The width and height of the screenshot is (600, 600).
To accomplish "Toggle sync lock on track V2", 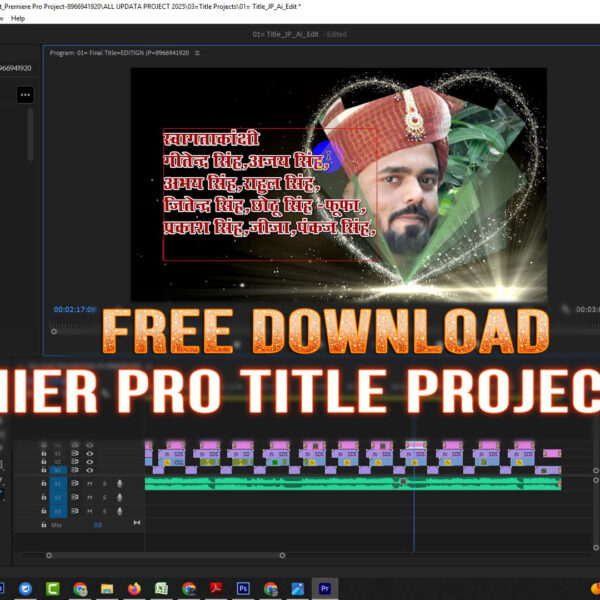I will 75,462.
